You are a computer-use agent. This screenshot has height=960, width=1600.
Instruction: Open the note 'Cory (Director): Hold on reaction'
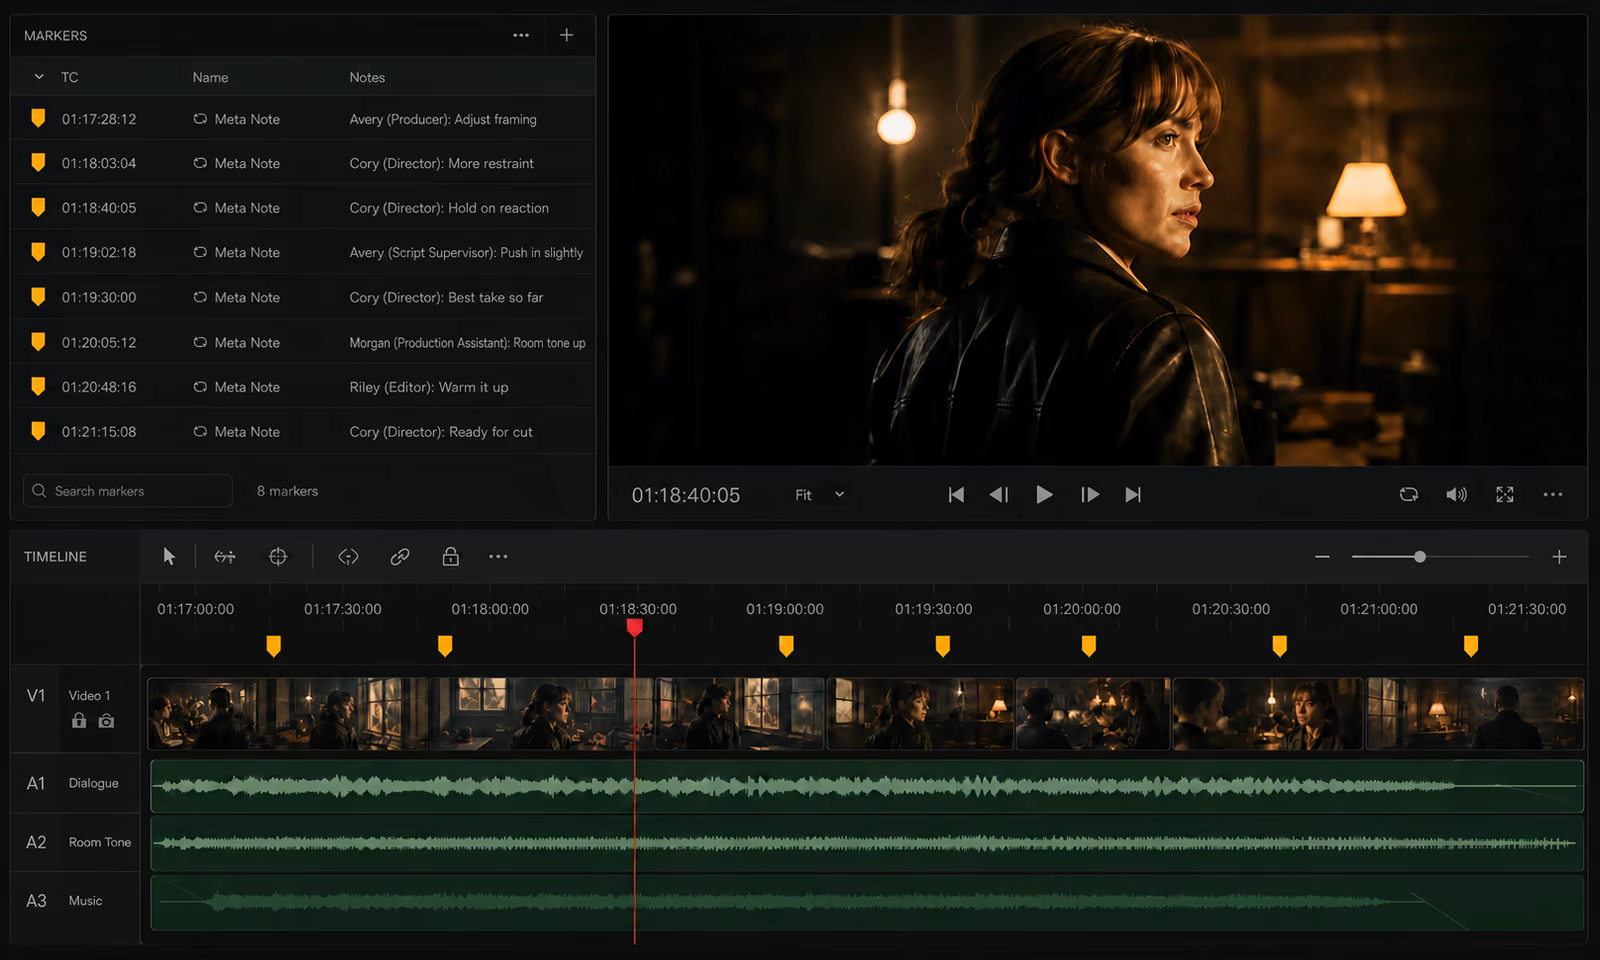pos(449,208)
